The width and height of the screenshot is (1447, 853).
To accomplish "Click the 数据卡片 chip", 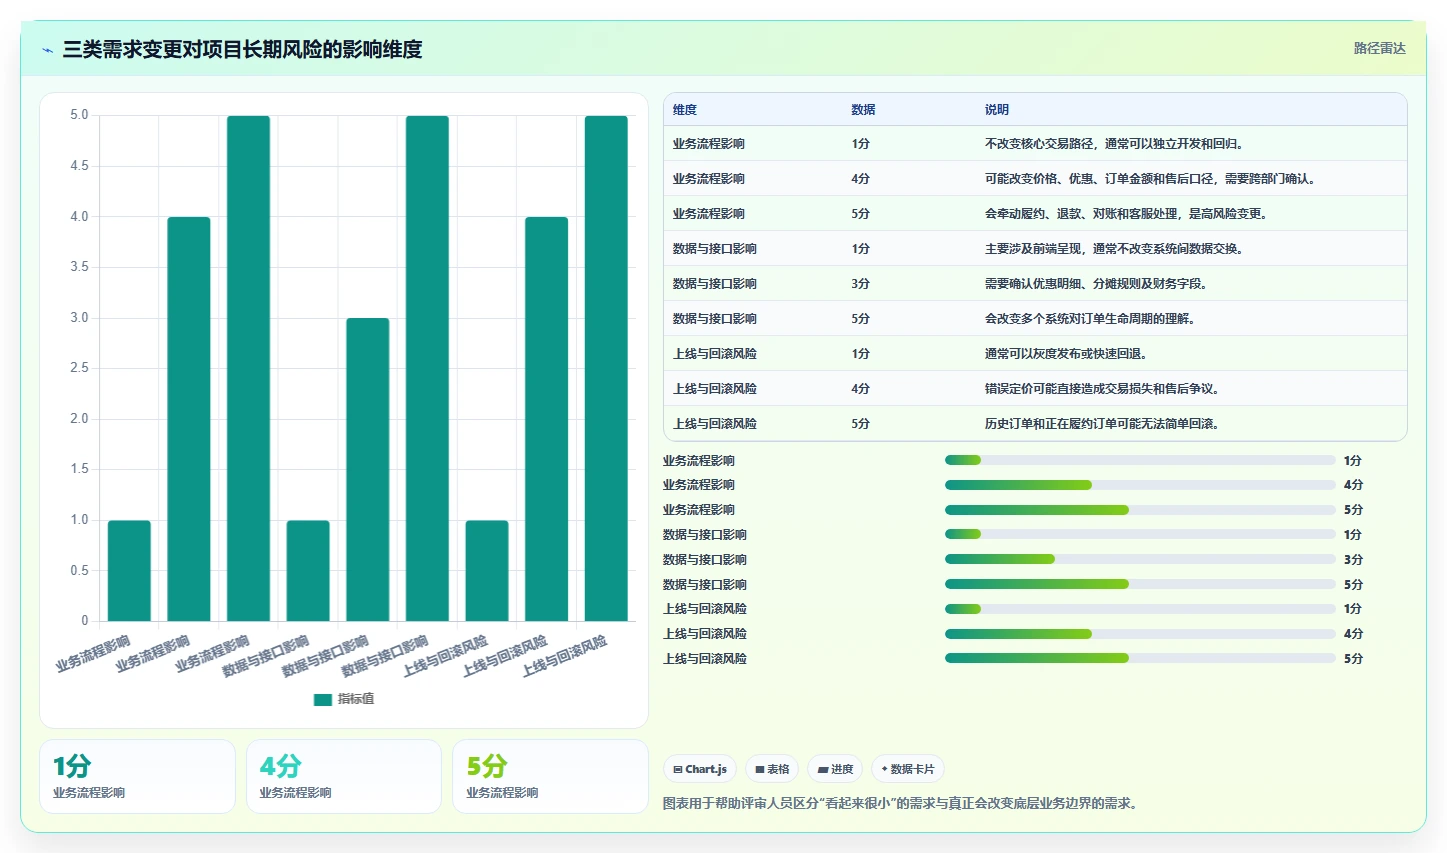I will click(x=908, y=769).
